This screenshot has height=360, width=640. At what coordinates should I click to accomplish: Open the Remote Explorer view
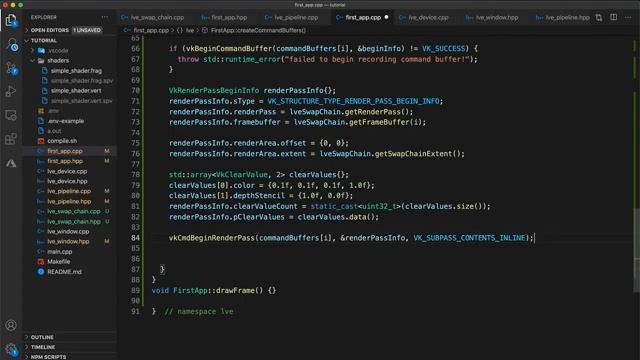coord(11,116)
